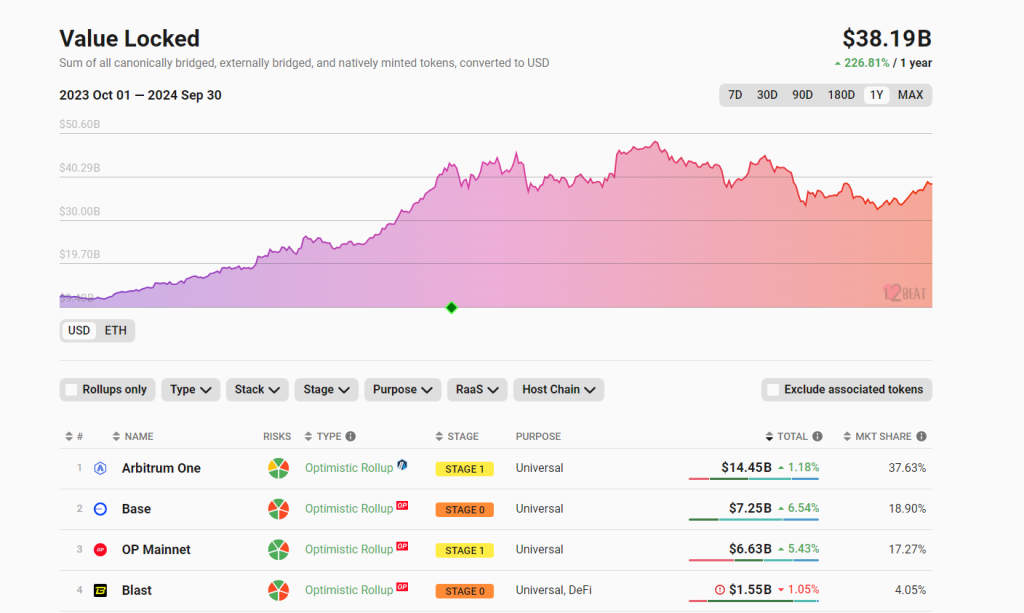Viewport: 1024px width, 613px height.
Task: Click the OP Mainnet red logo icon
Action: 100,550
